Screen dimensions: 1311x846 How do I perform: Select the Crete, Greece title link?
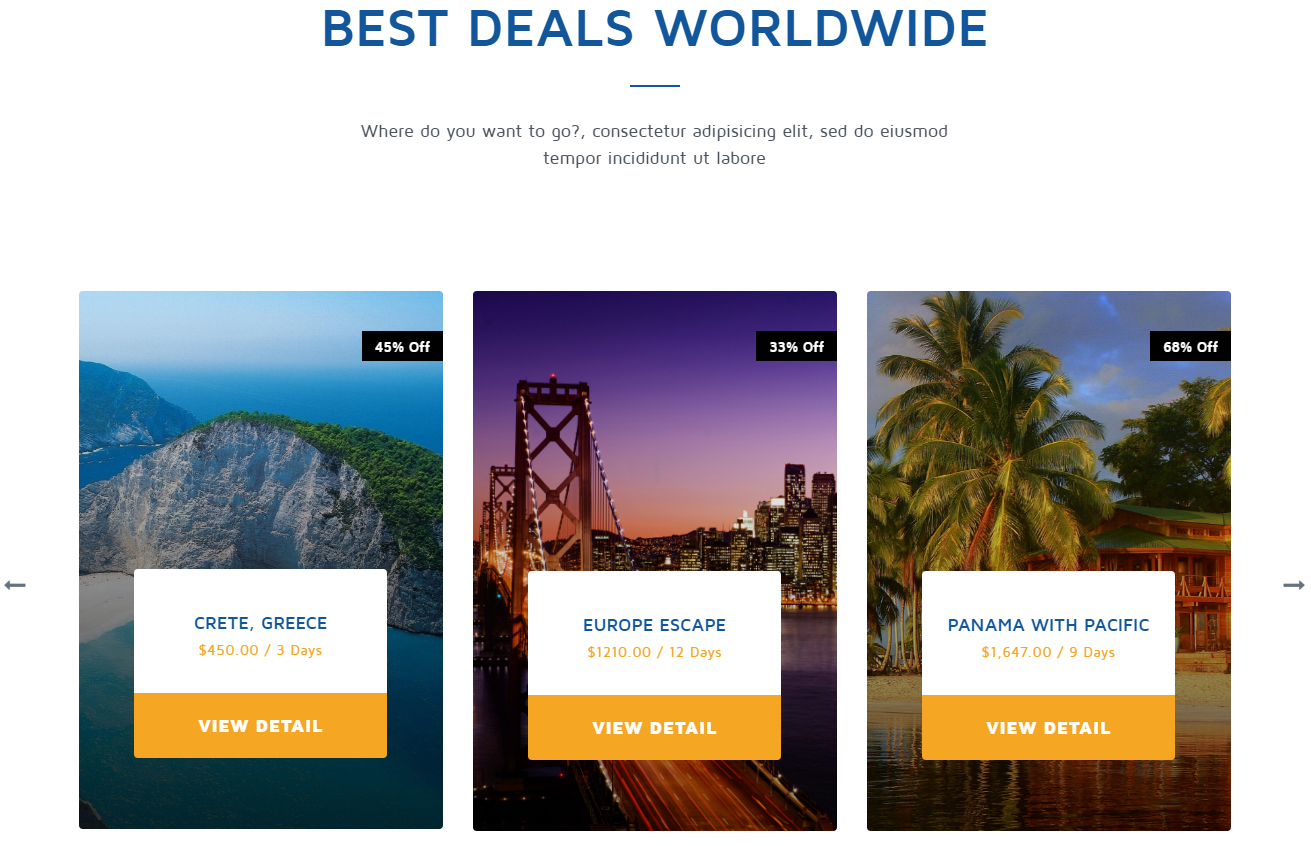coord(260,623)
